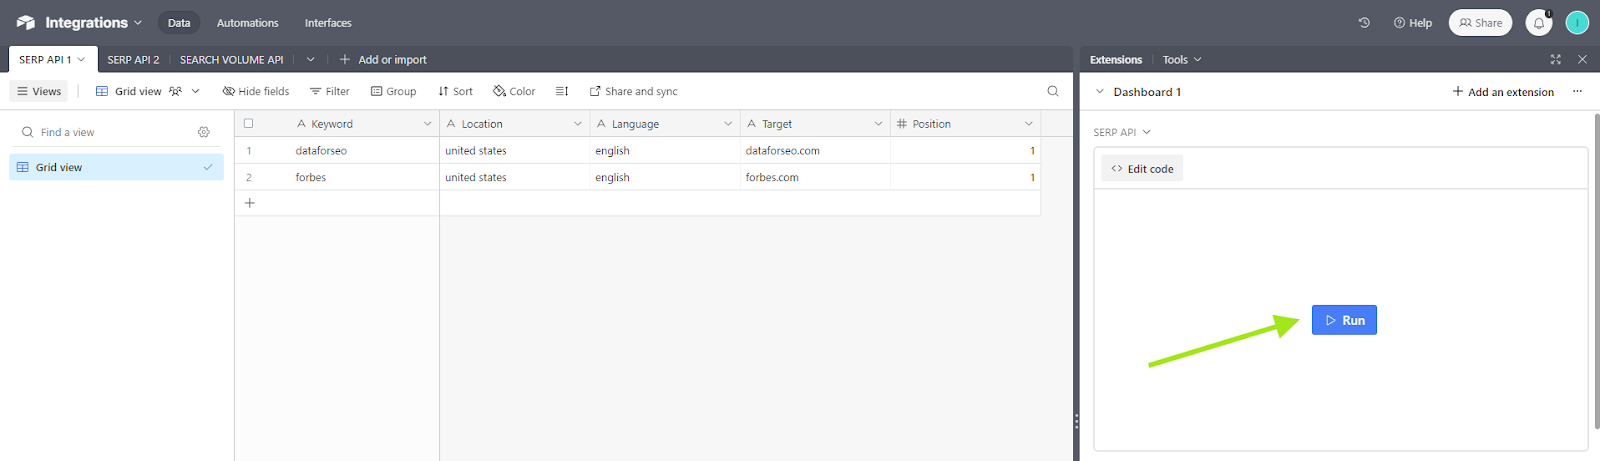Open the Help menu
Image resolution: width=1600 pixels, height=461 pixels.
1413,22
